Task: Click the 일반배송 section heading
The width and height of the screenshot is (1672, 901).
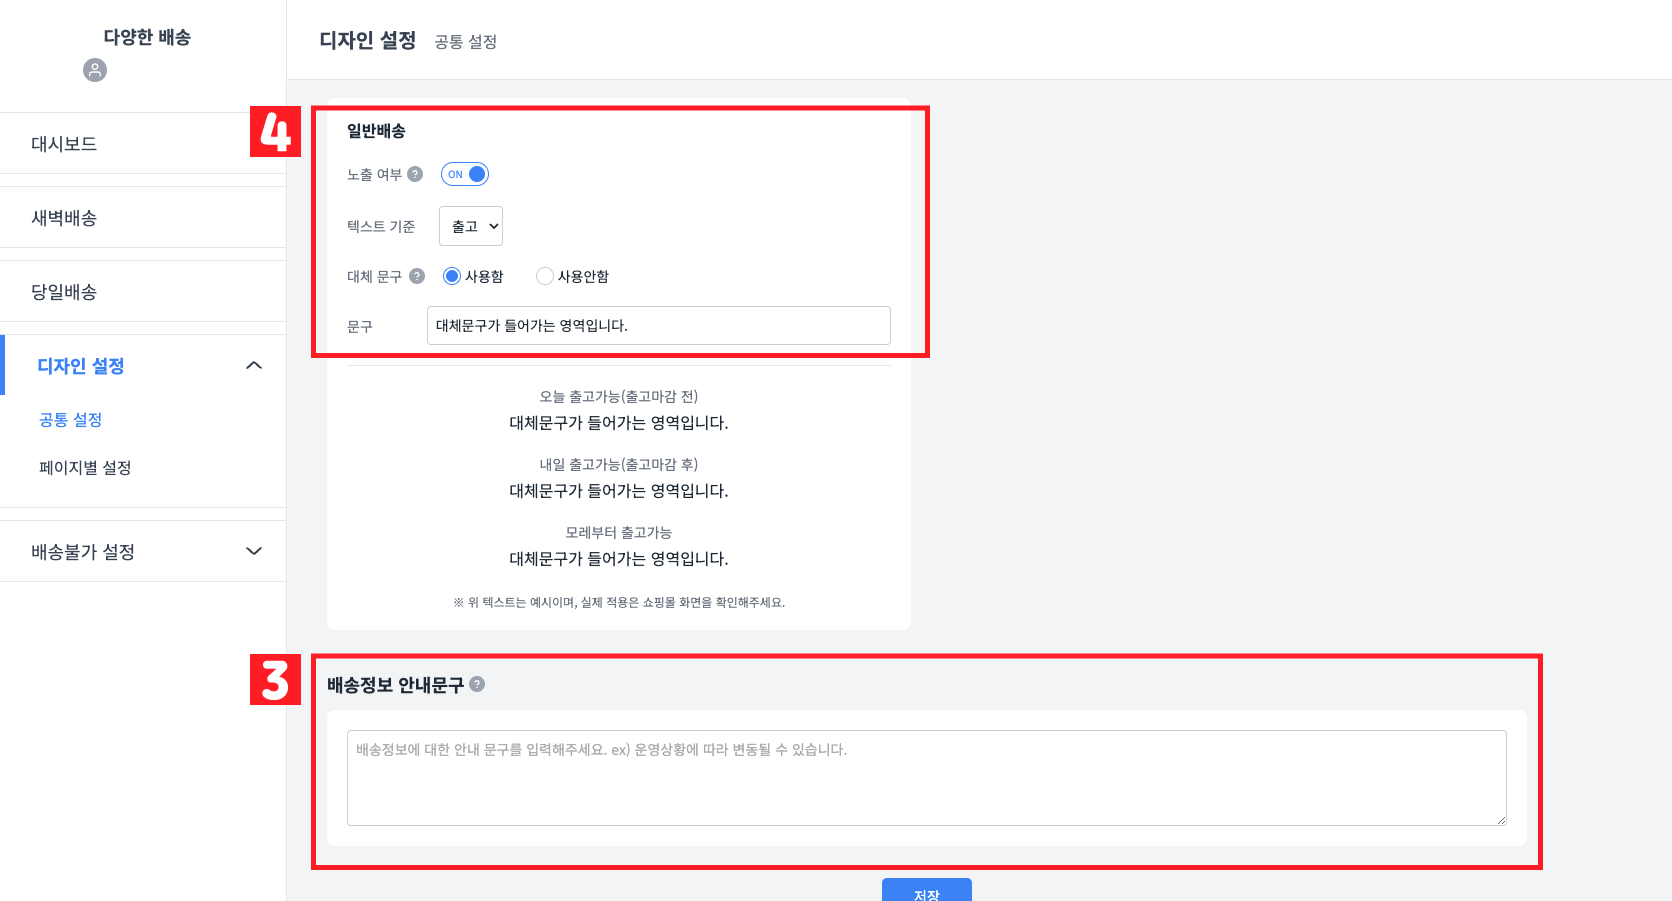Action: pyautogui.click(x=376, y=131)
